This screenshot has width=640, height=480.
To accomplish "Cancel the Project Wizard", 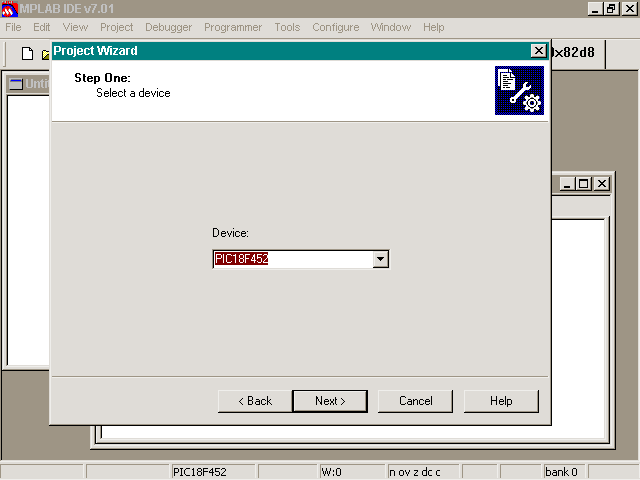I will click(x=416, y=401).
